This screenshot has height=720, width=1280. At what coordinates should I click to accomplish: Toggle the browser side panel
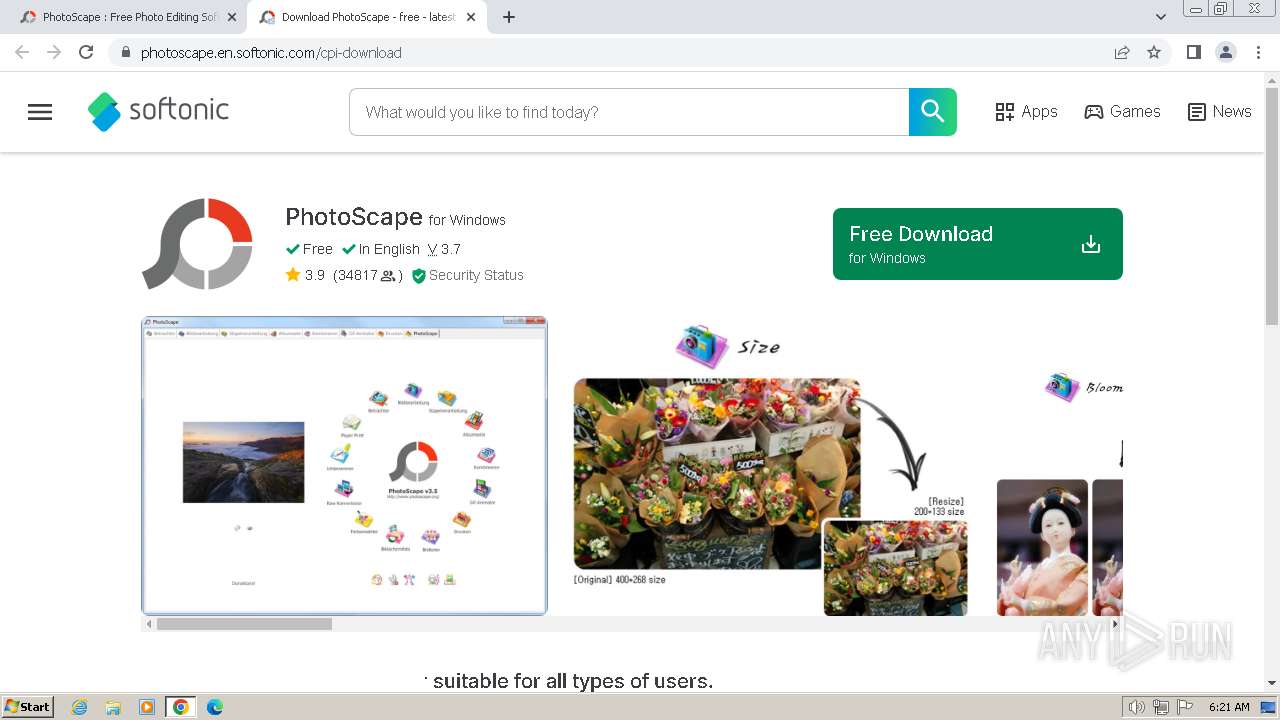pyautogui.click(x=1193, y=52)
